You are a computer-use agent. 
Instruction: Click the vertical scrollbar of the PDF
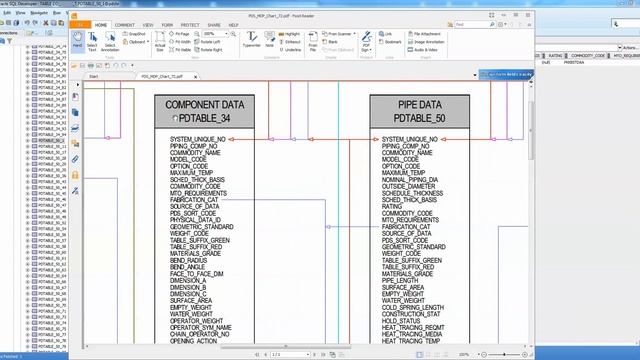pos(531,131)
